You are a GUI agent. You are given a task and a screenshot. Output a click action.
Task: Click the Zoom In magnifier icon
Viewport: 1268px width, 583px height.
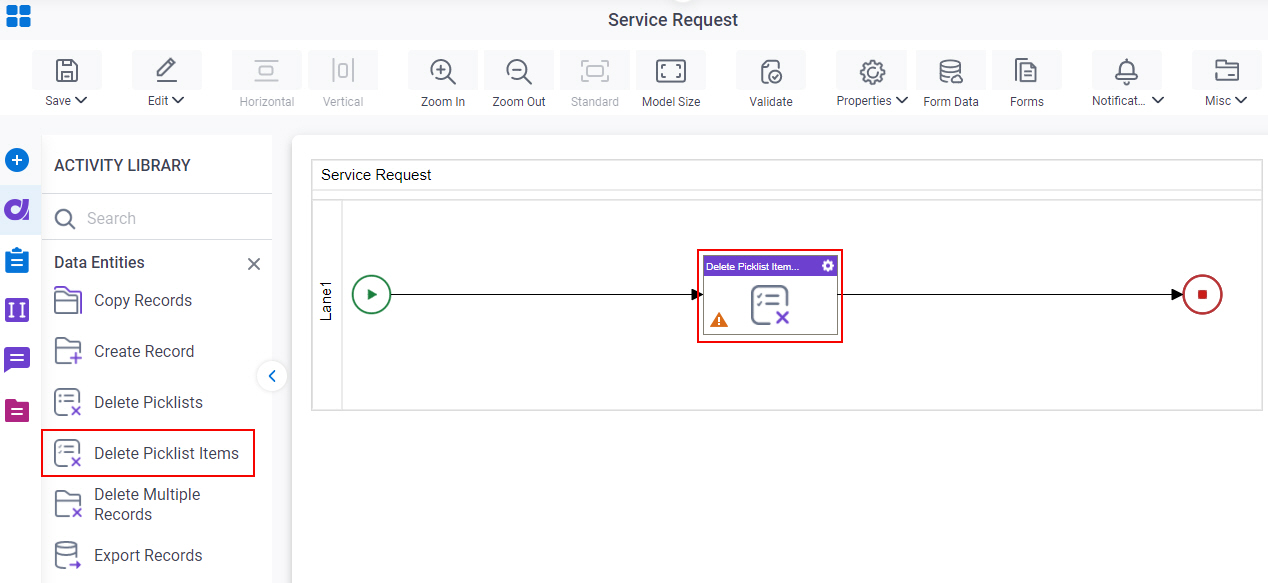[443, 71]
